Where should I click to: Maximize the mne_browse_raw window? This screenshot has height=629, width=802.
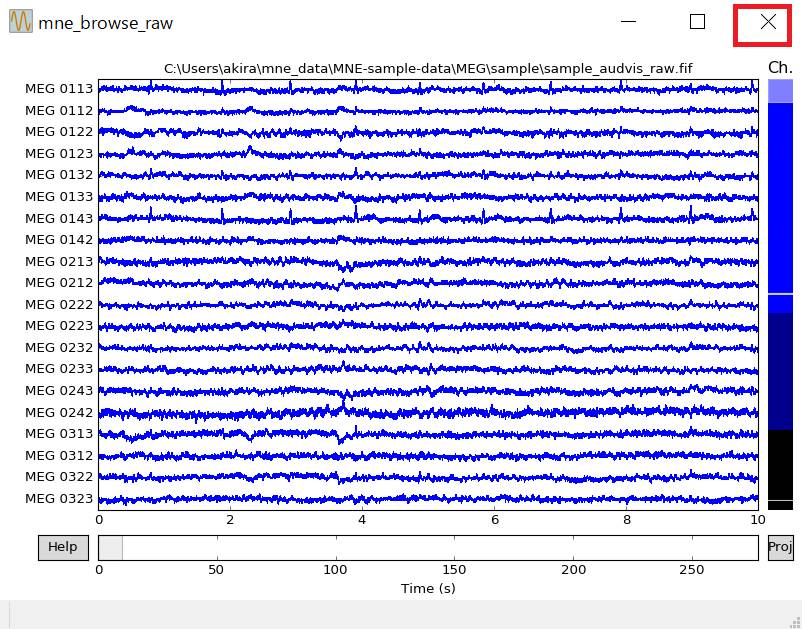pos(697,22)
